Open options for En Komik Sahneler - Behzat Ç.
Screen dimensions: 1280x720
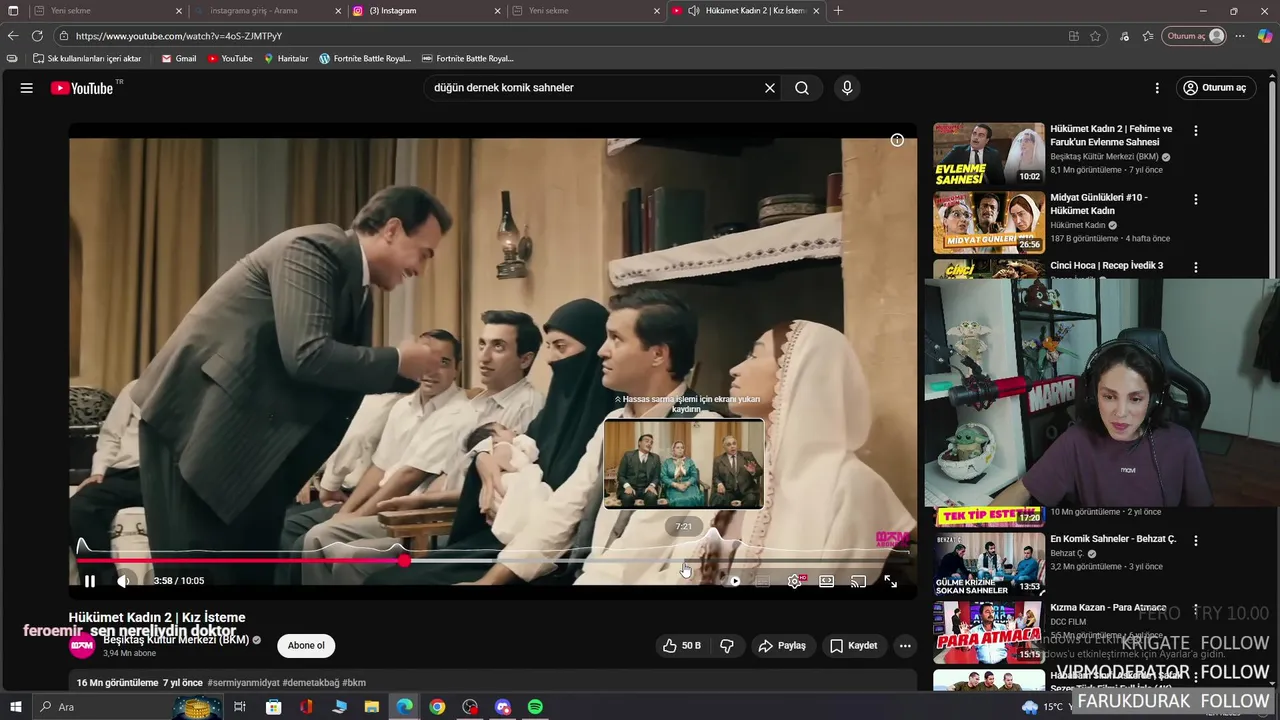point(1195,540)
